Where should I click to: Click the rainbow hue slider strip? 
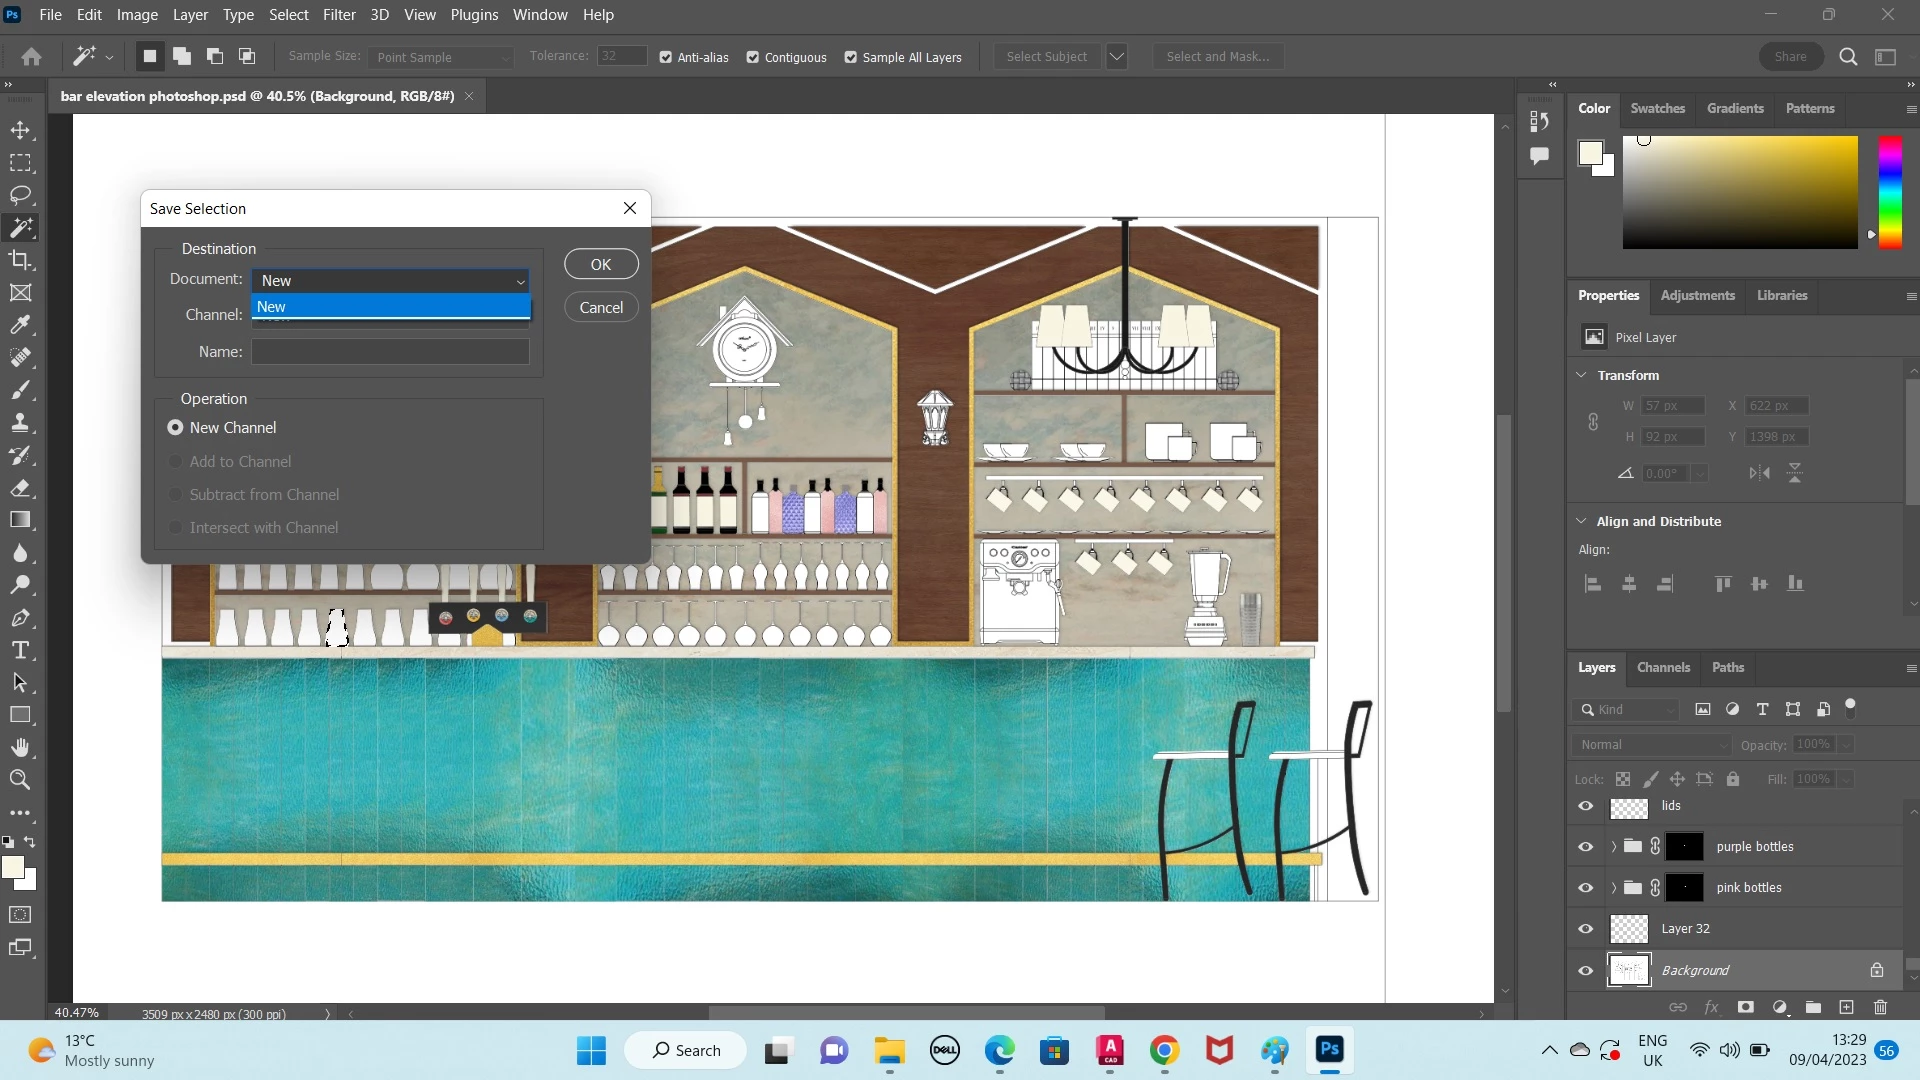(x=1889, y=190)
